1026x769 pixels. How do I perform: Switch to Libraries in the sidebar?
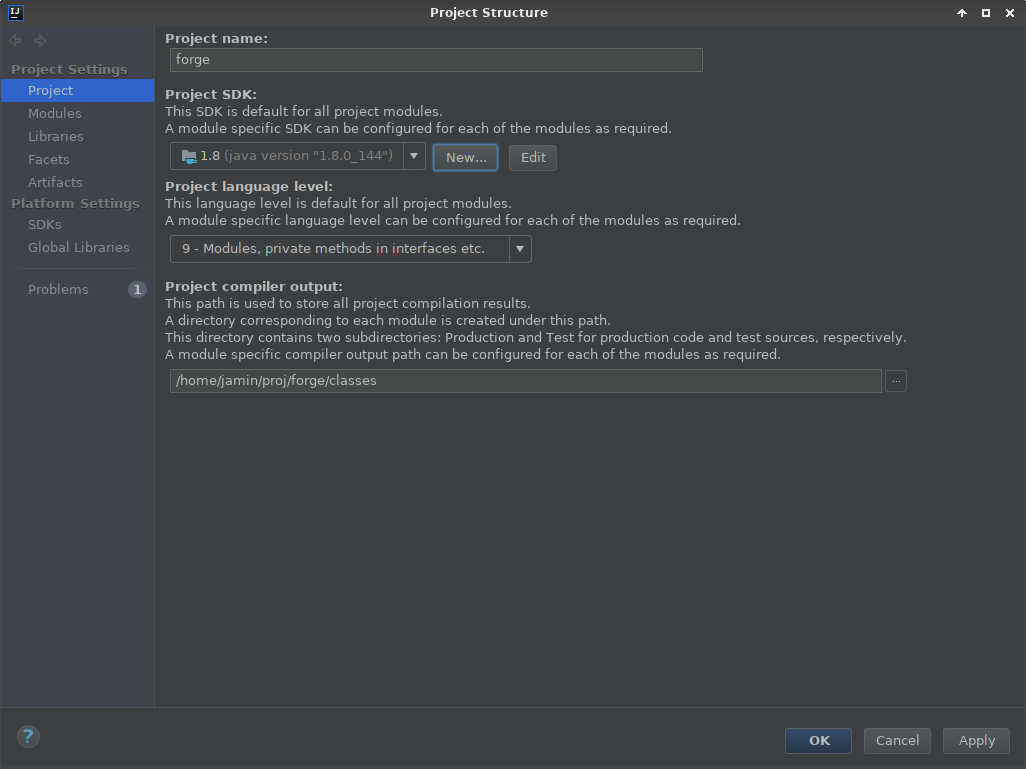pos(56,137)
